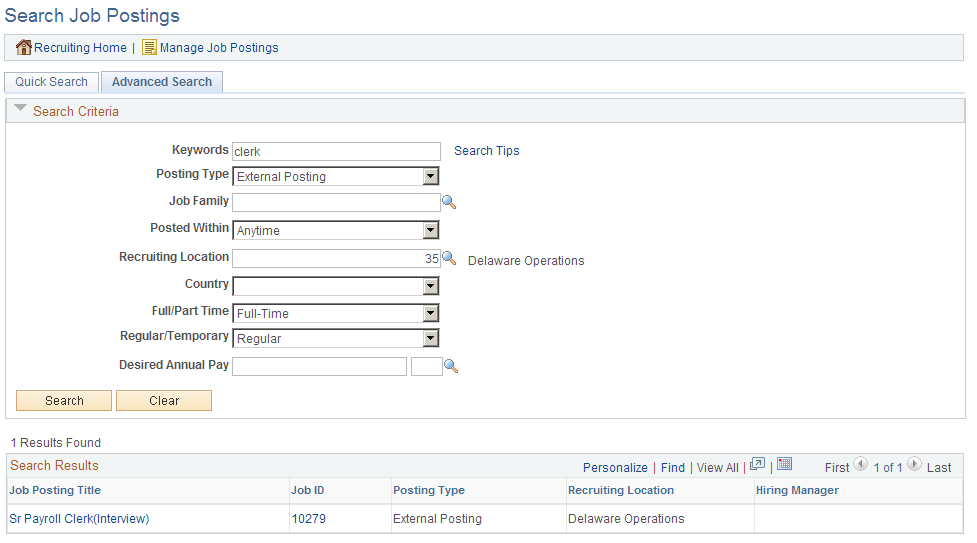Viewport: 977px width, 543px height.
Task: Click the Search button
Action: (64, 400)
